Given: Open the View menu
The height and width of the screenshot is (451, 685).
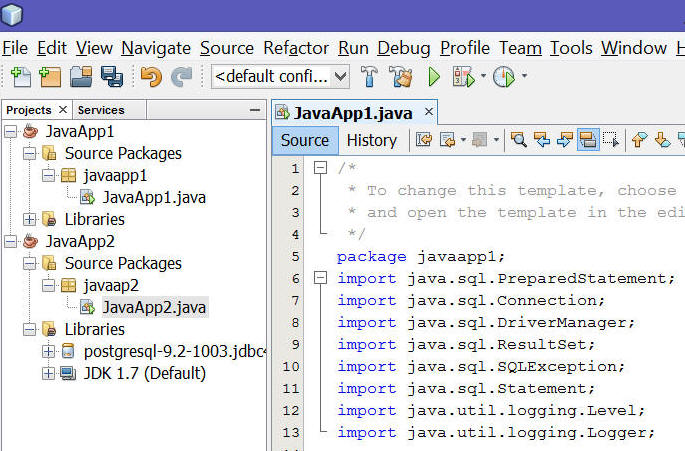Looking at the screenshot, I should coord(94,48).
